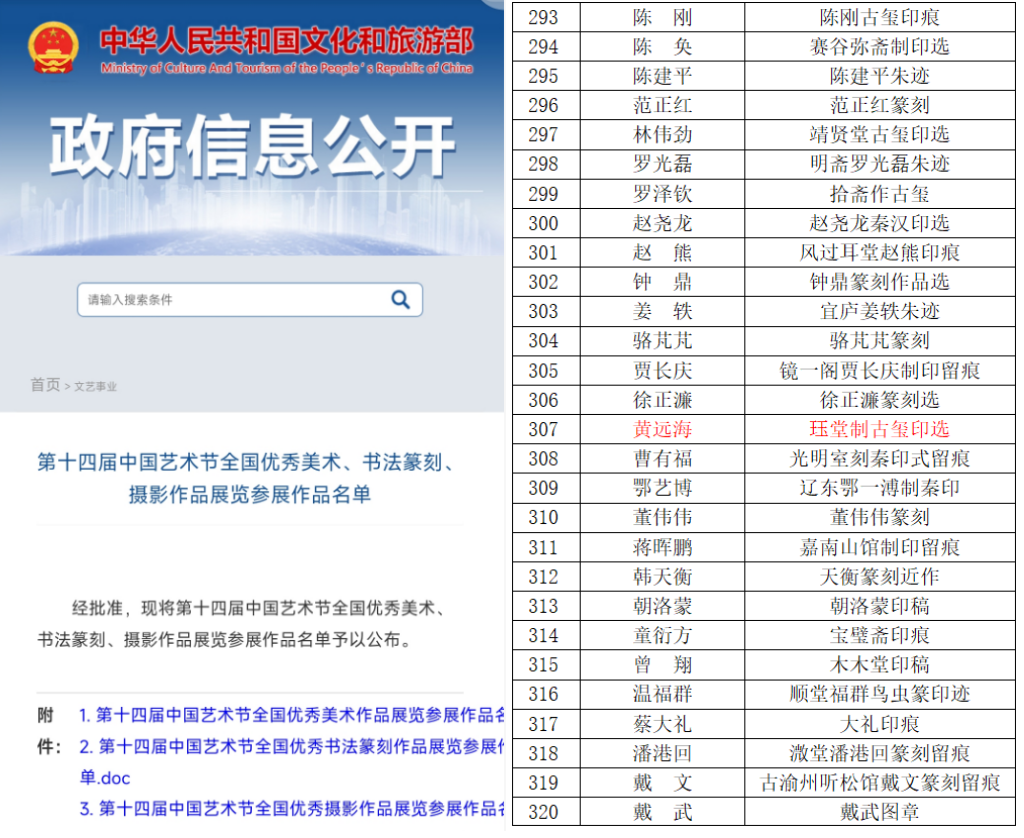Click table row number 320
The width and height of the screenshot is (1024, 838).
(x=543, y=812)
